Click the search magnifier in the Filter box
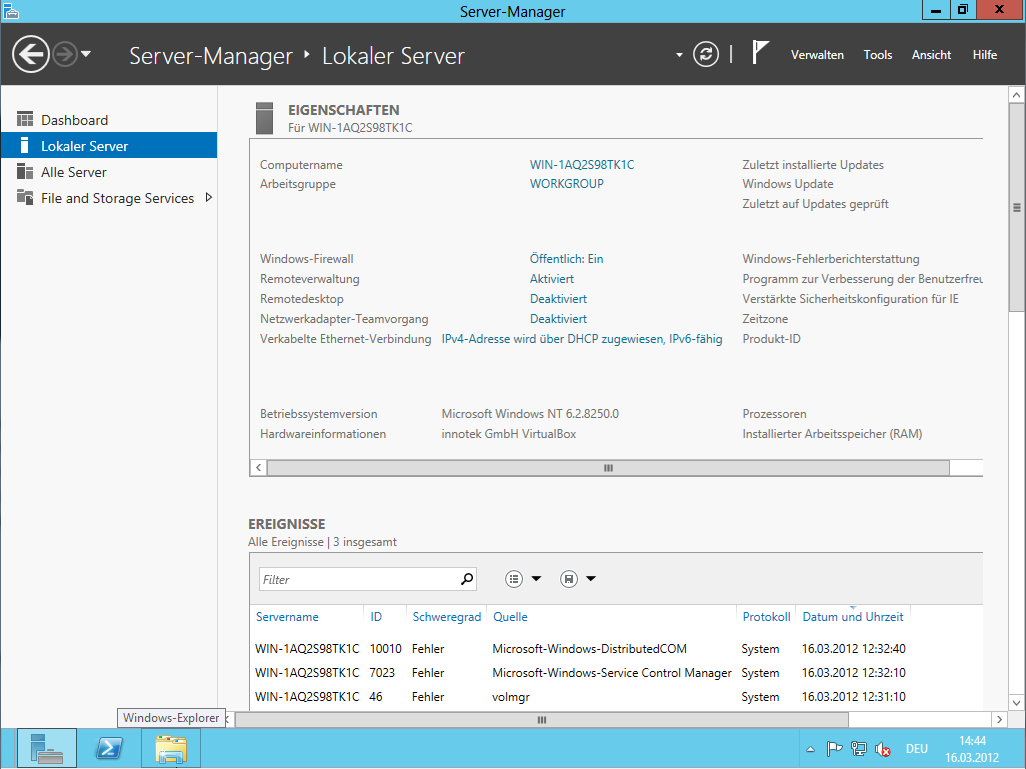 [466, 579]
